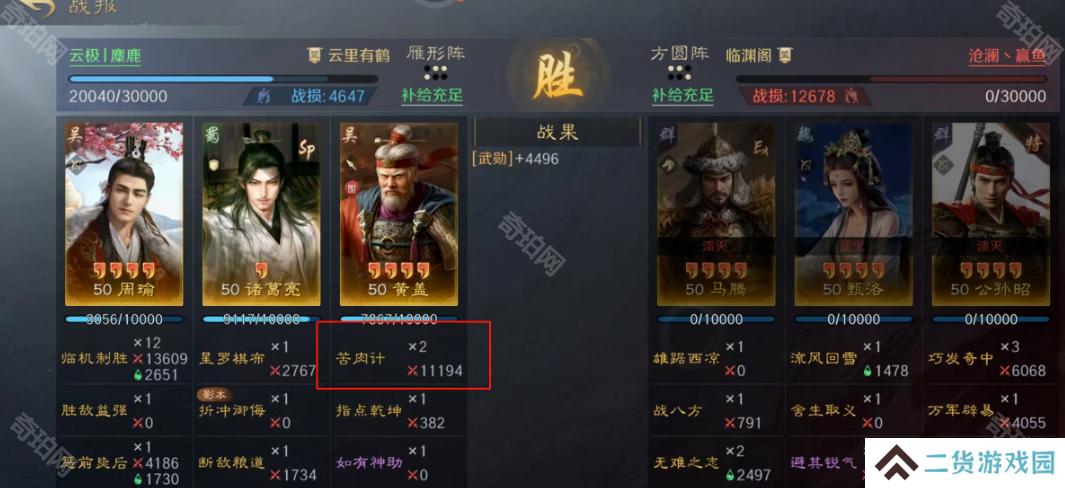Click the Sp badge on 诸葛亮 card
The height and width of the screenshot is (488, 1065).
(x=306, y=151)
